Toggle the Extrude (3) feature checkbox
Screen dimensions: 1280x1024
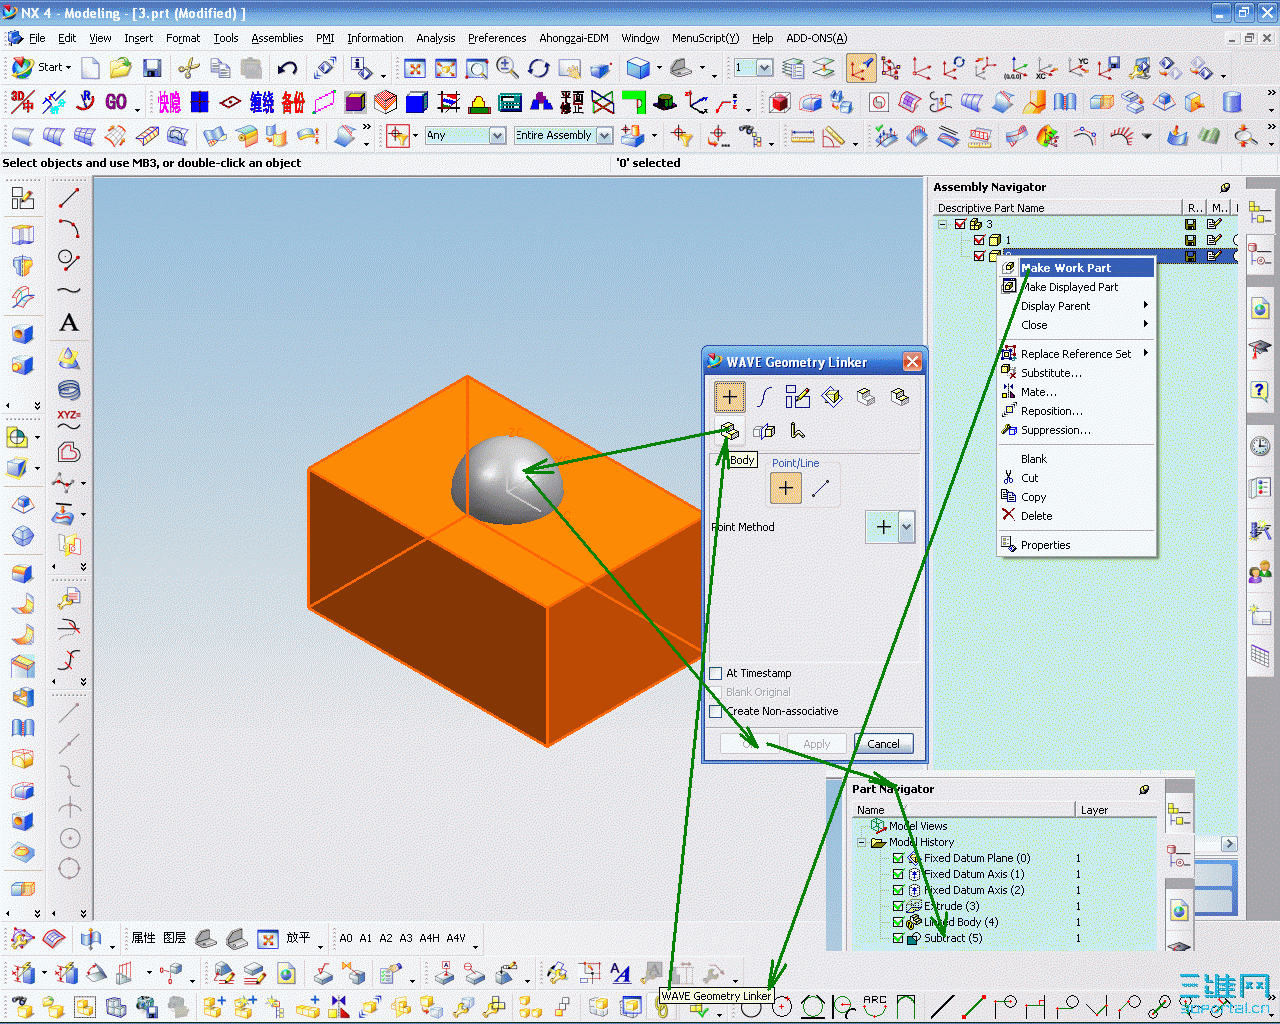[898, 906]
